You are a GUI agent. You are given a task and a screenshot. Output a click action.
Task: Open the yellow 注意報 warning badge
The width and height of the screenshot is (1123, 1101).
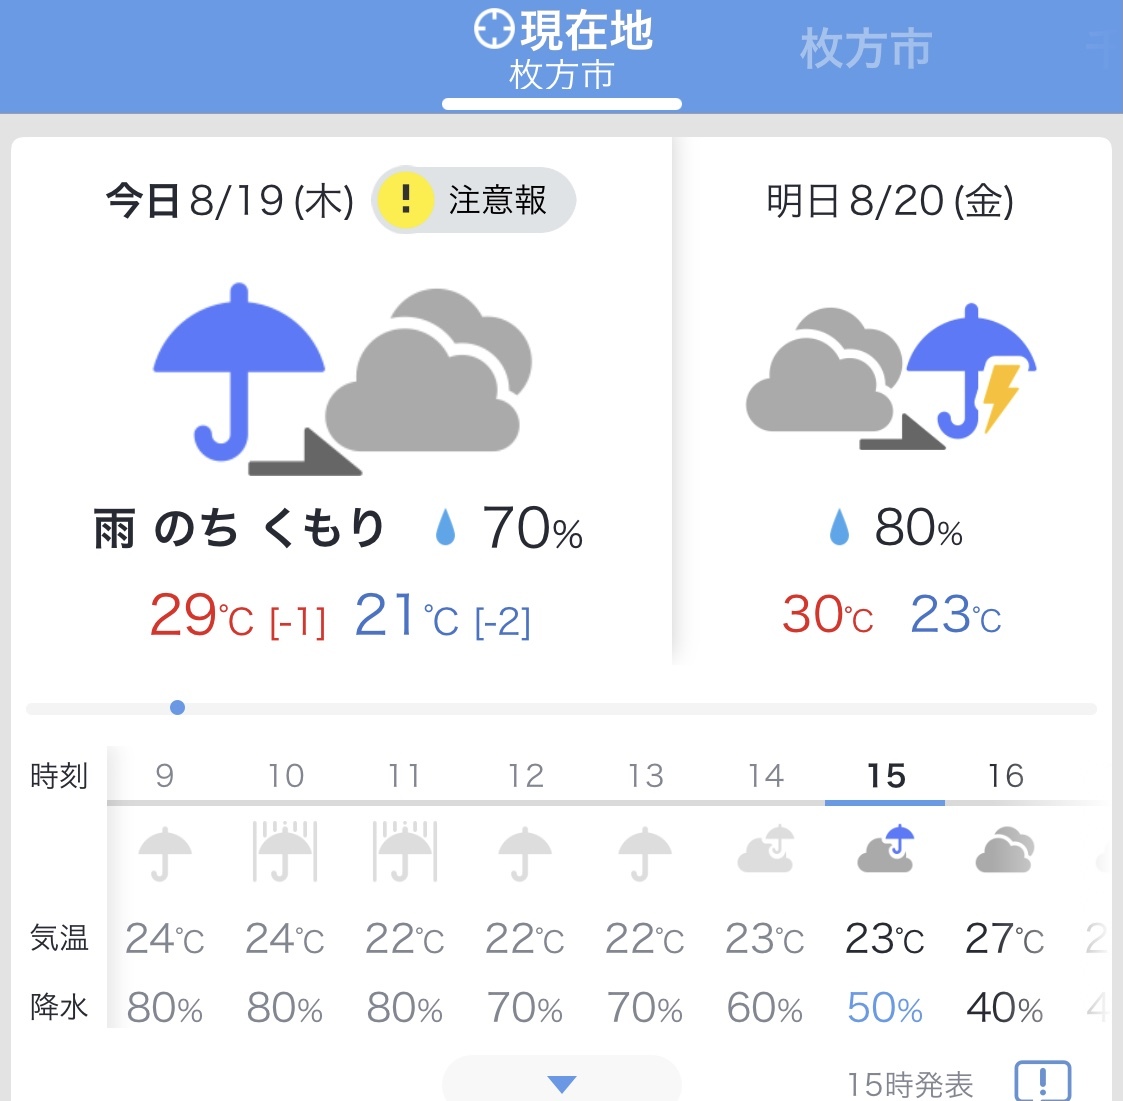474,200
